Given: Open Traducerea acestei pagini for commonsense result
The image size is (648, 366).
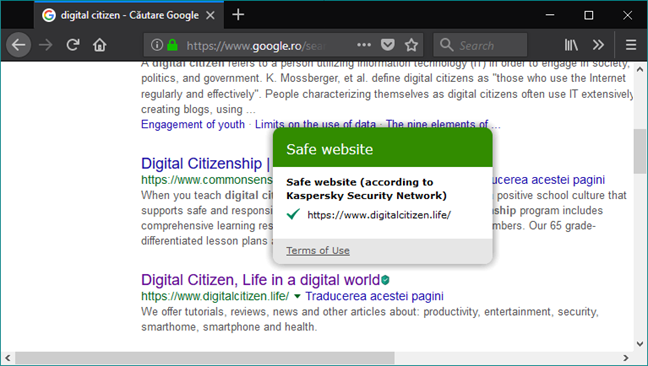Looking at the screenshot, I should pyautogui.click(x=548, y=180).
